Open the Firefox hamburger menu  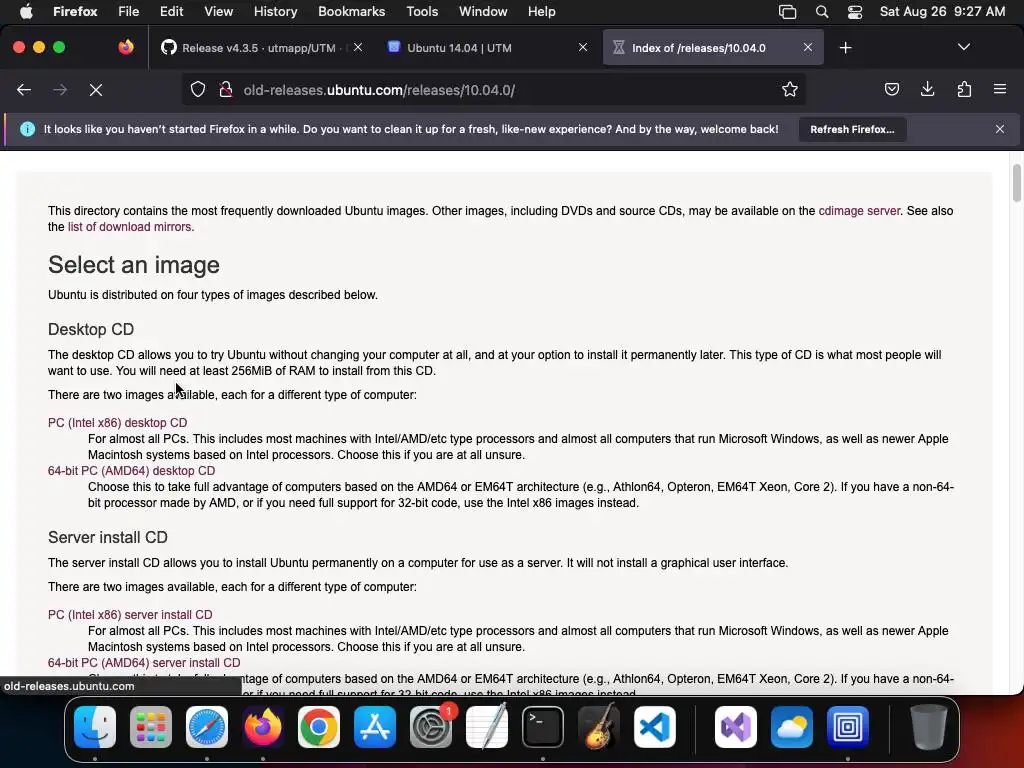click(x=1000, y=89)
